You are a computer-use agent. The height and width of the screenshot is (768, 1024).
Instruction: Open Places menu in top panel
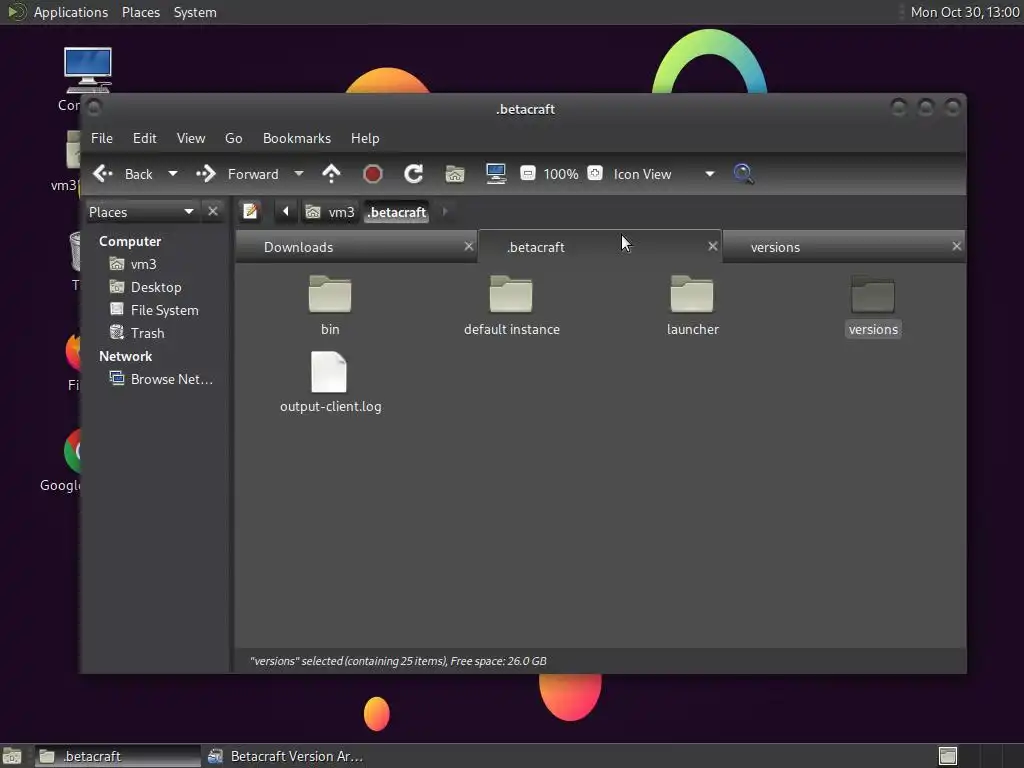[x=141, y=12]
